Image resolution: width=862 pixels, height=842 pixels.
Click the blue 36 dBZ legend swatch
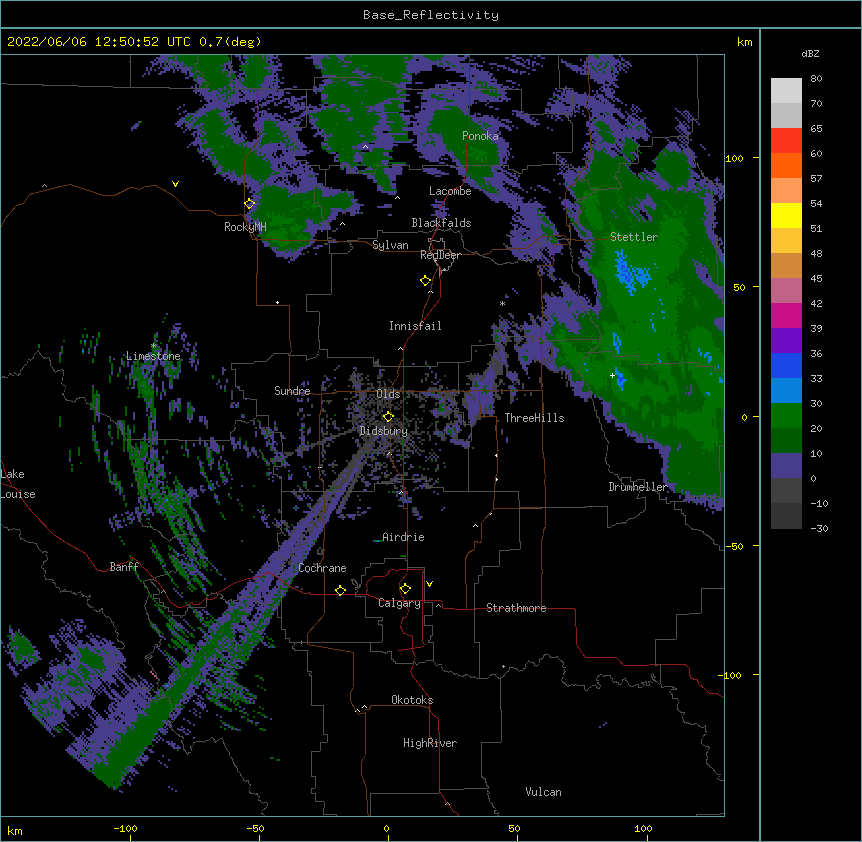pos(786,365)
